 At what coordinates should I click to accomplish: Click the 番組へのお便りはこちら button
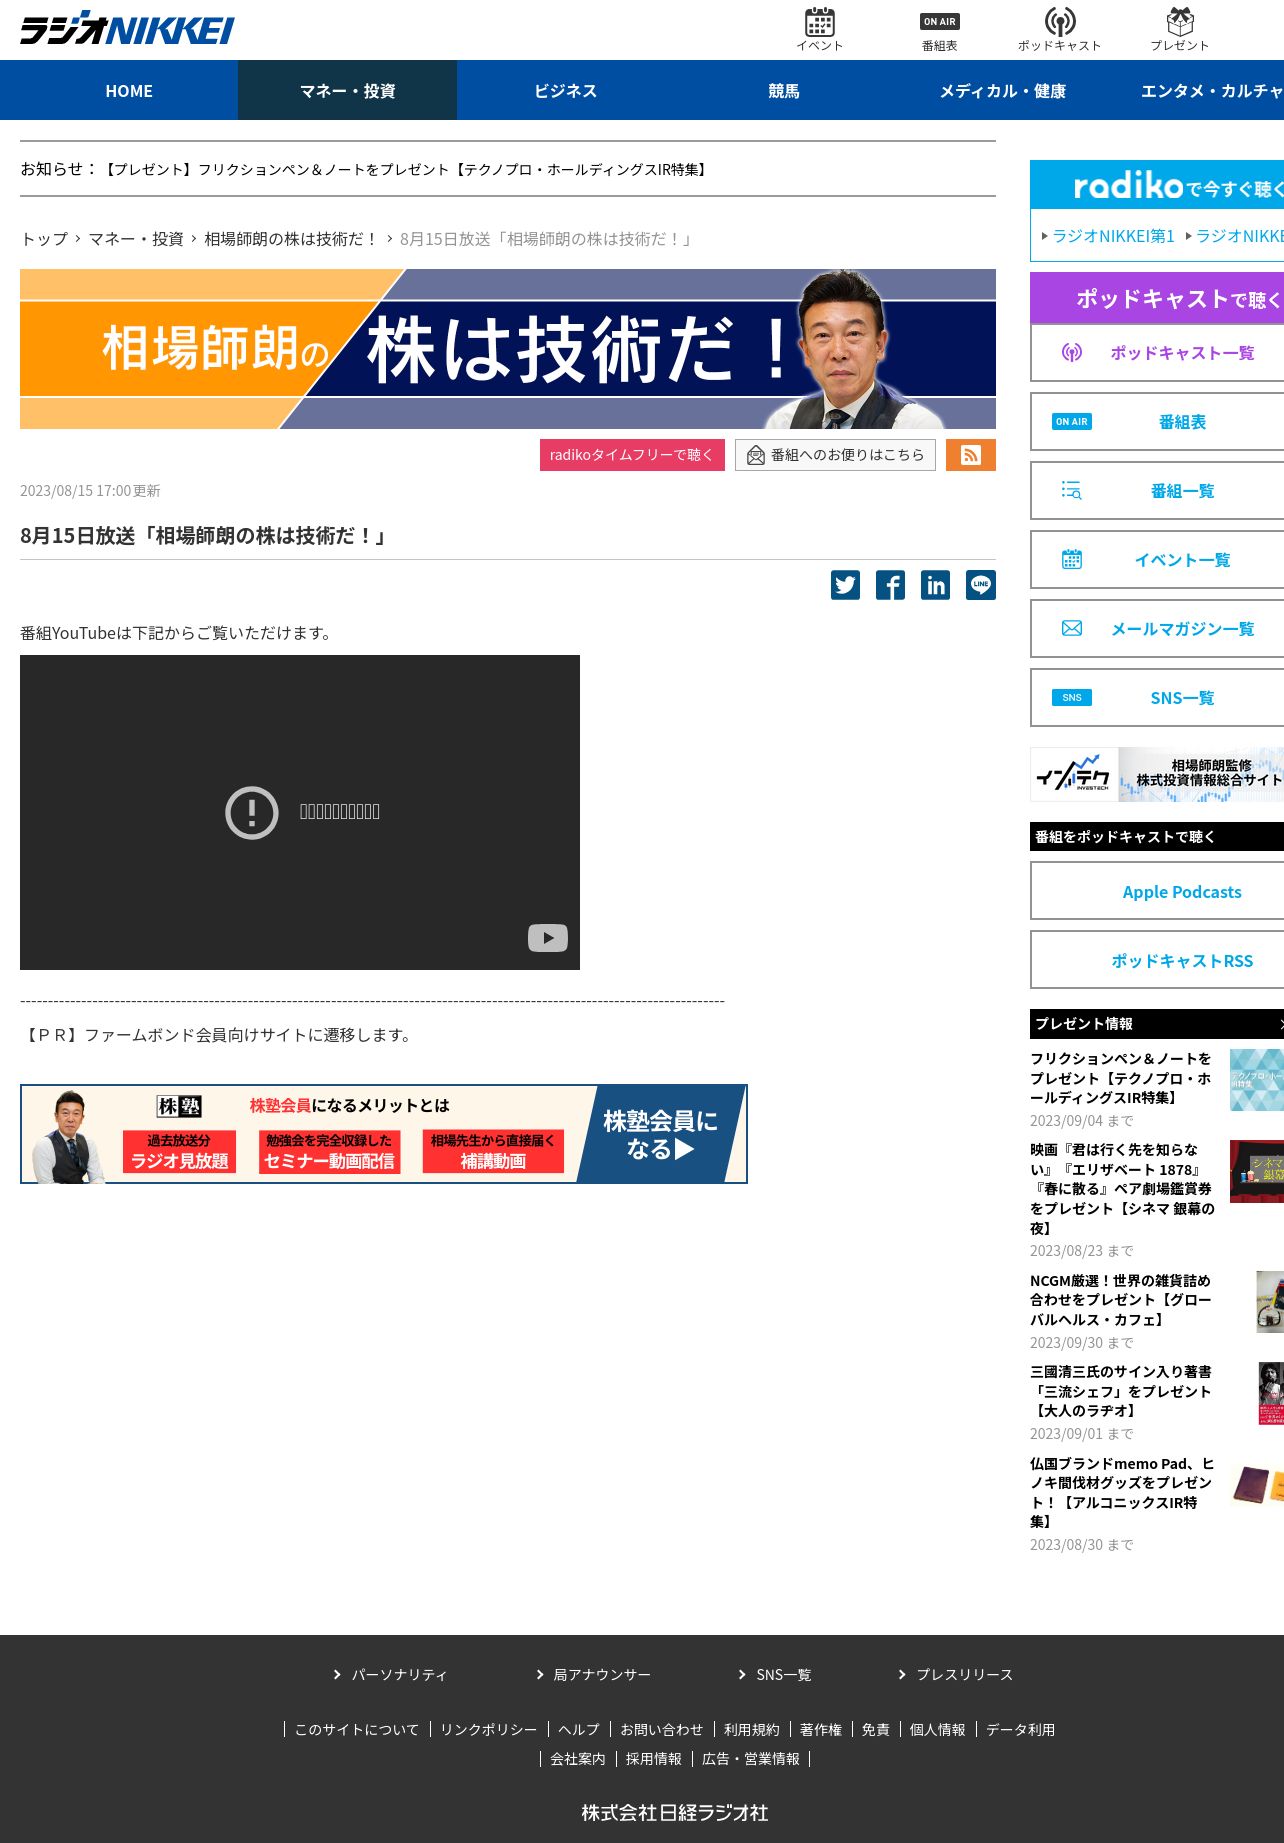pos(835,455)
